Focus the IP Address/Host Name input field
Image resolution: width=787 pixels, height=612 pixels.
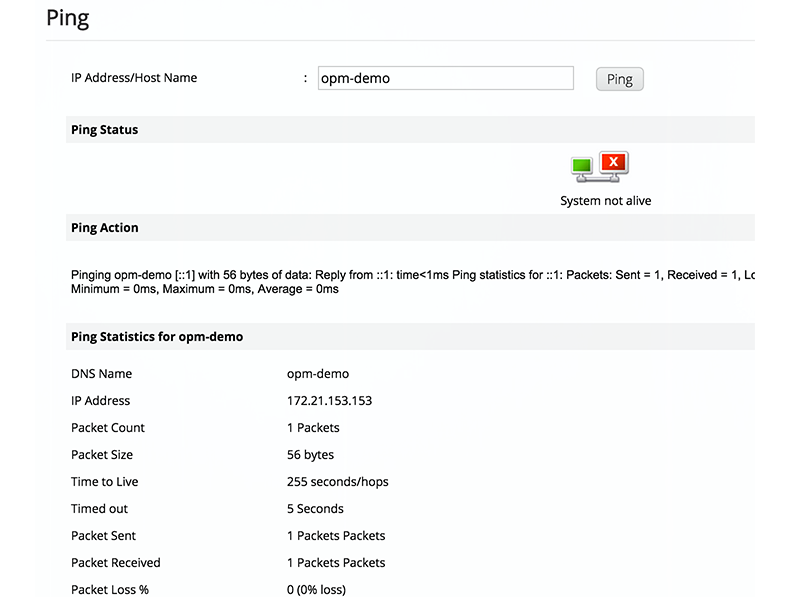(x=445, y=78)
